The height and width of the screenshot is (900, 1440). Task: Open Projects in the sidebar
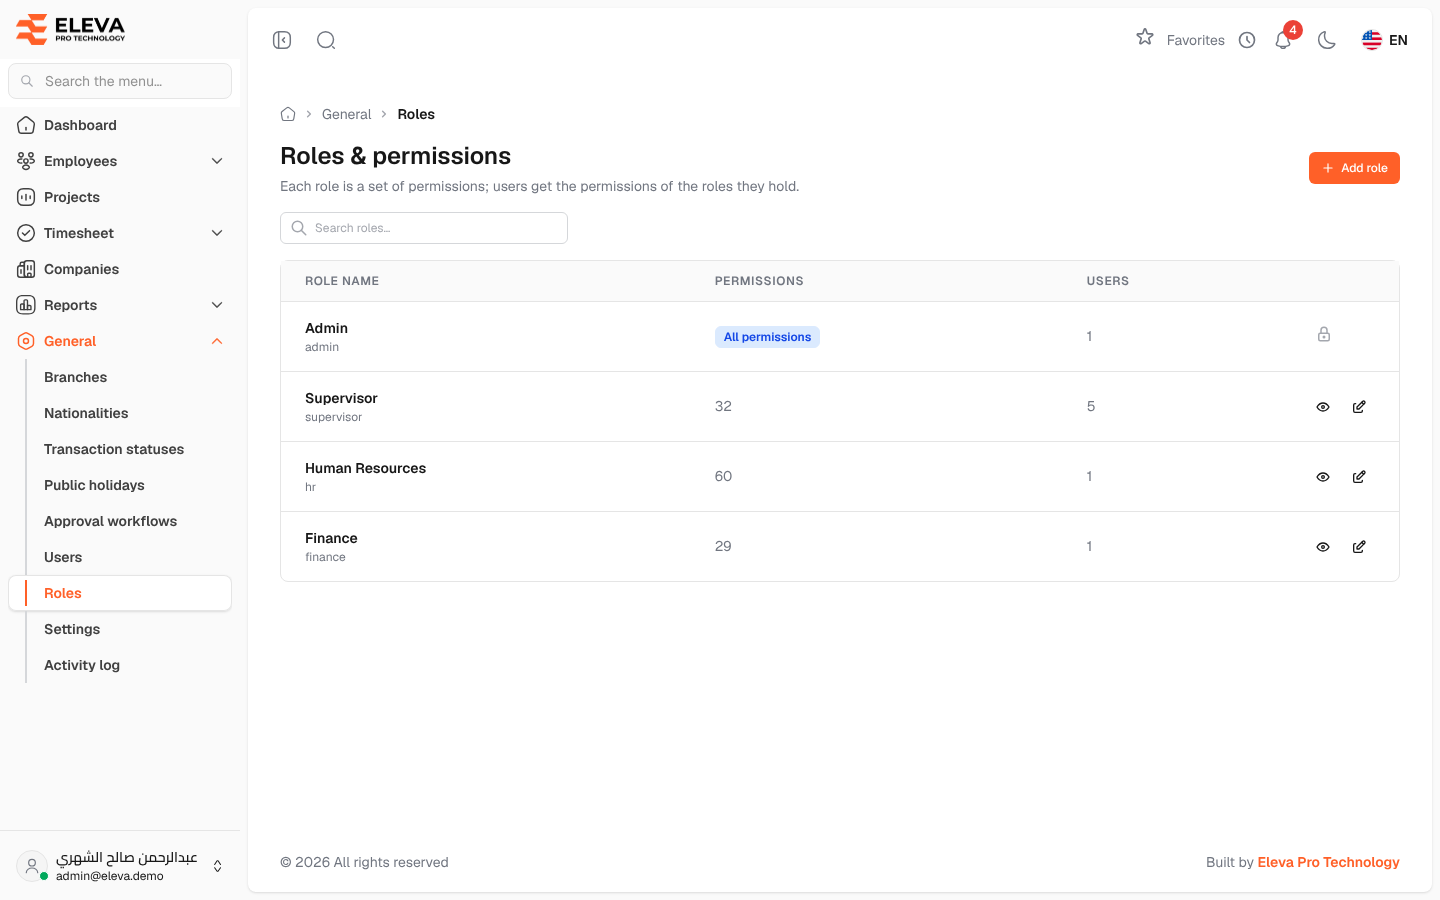120,197
